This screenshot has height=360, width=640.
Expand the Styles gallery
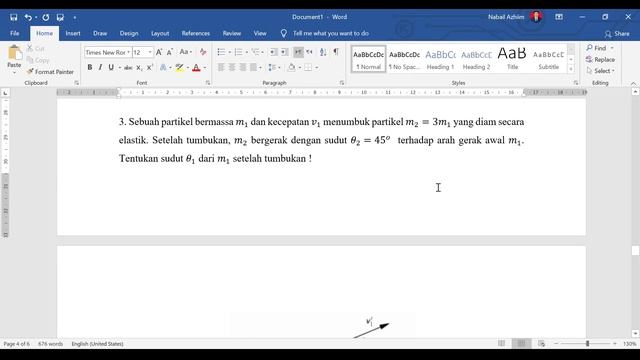[x=571, y=69]
